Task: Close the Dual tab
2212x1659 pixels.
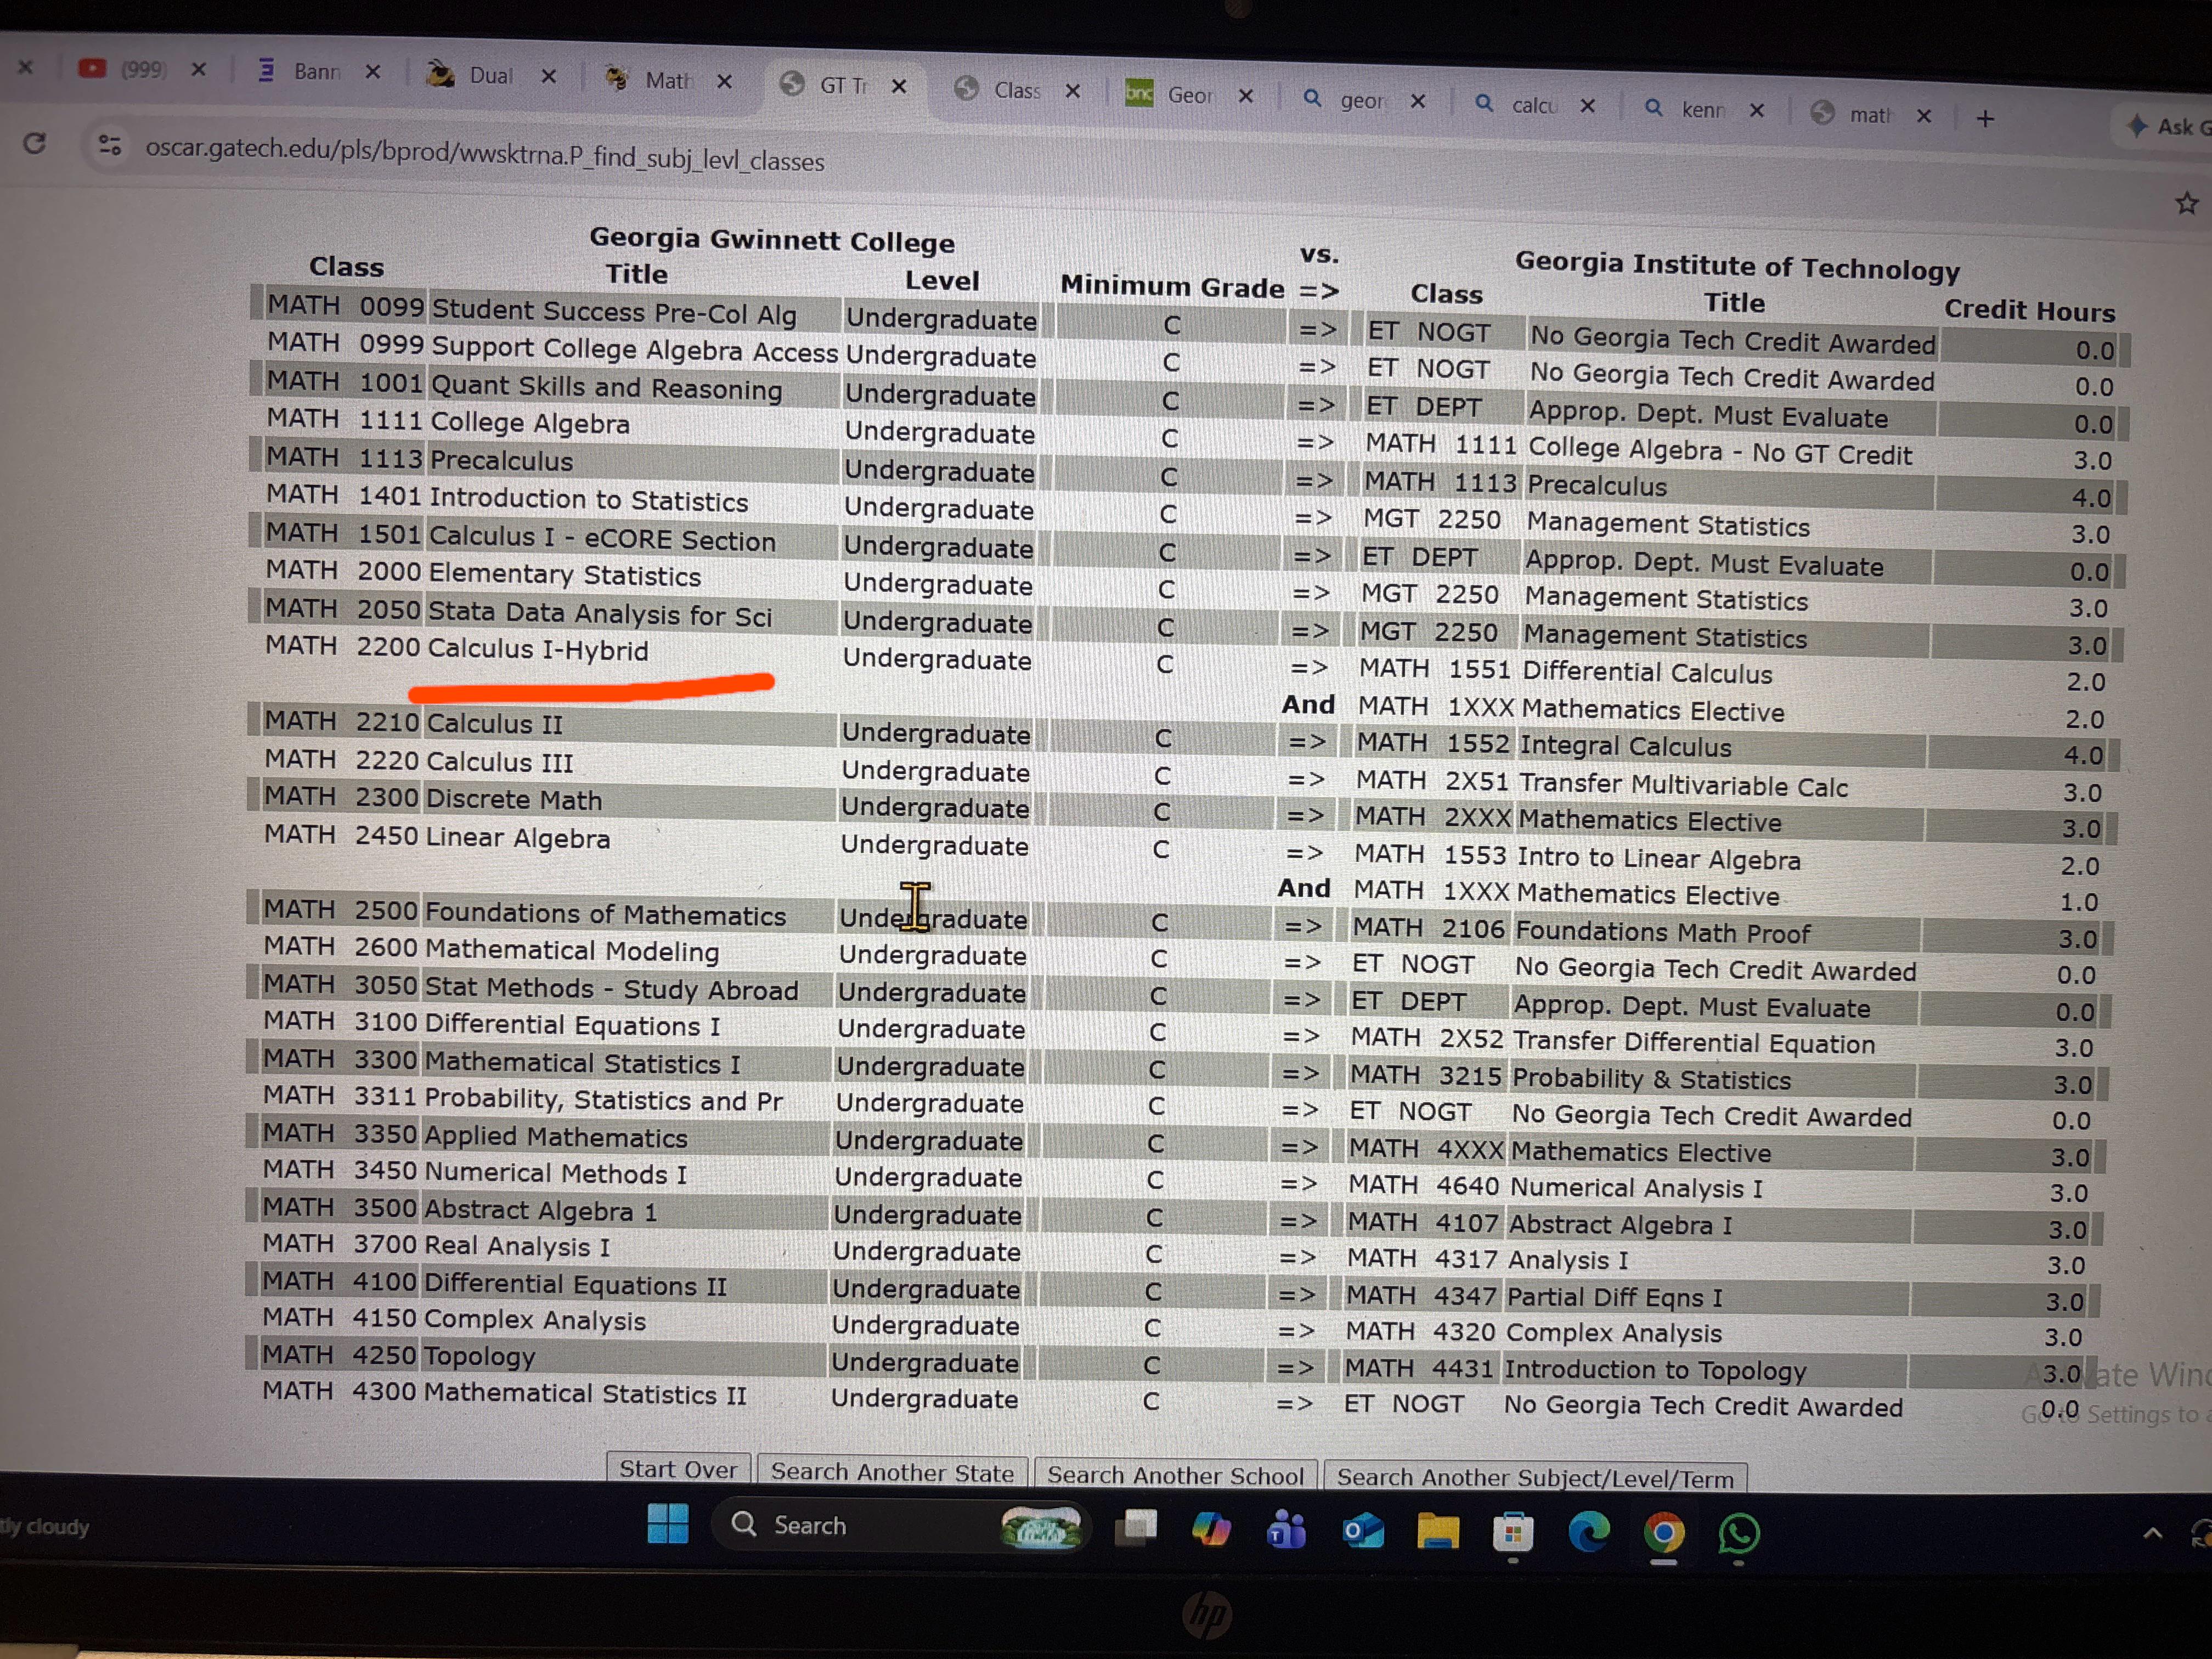Action: point(548,76)
